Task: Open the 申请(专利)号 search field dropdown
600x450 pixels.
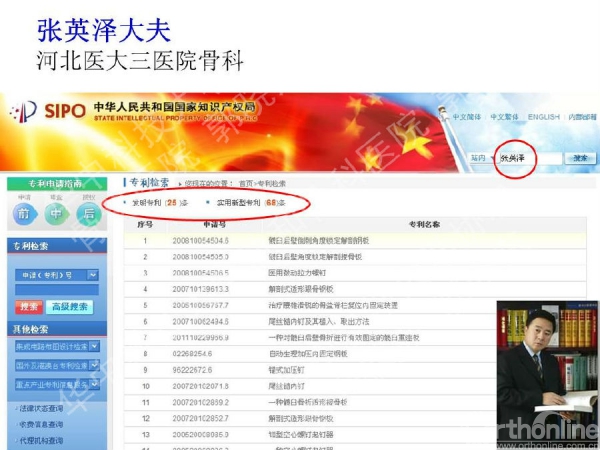Action: (91, 274)
